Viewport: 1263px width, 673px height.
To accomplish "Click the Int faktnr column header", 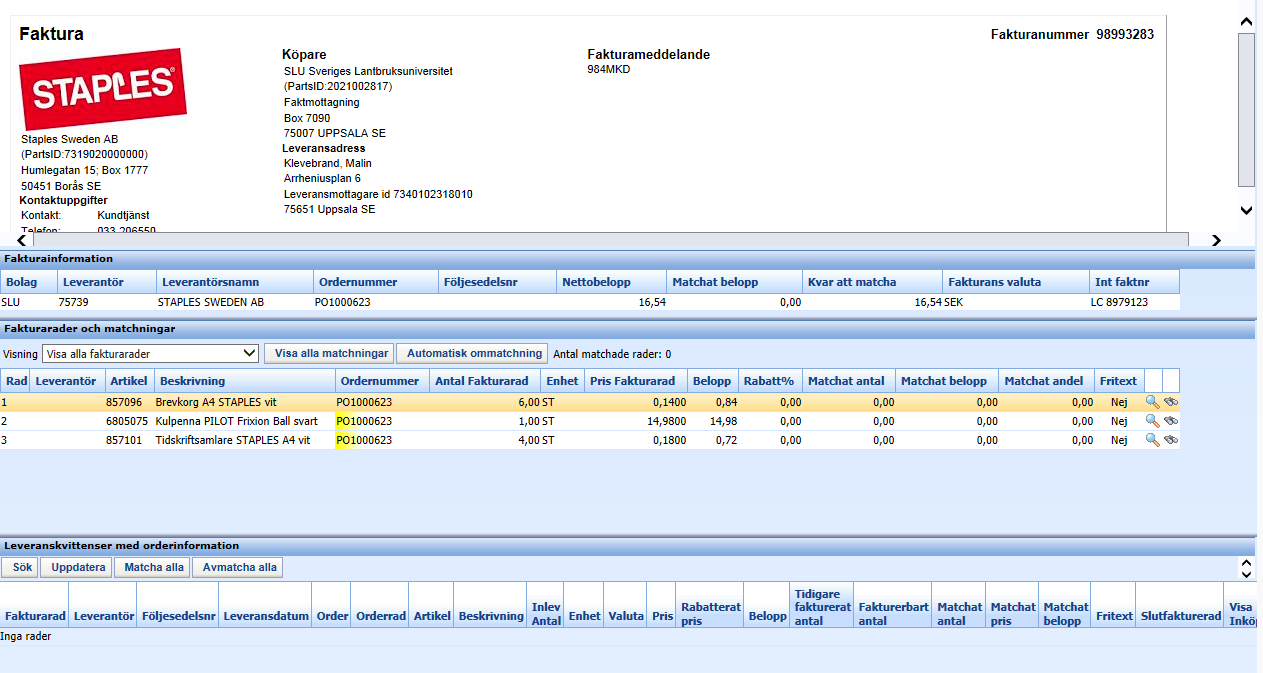I will (1134, 282).
